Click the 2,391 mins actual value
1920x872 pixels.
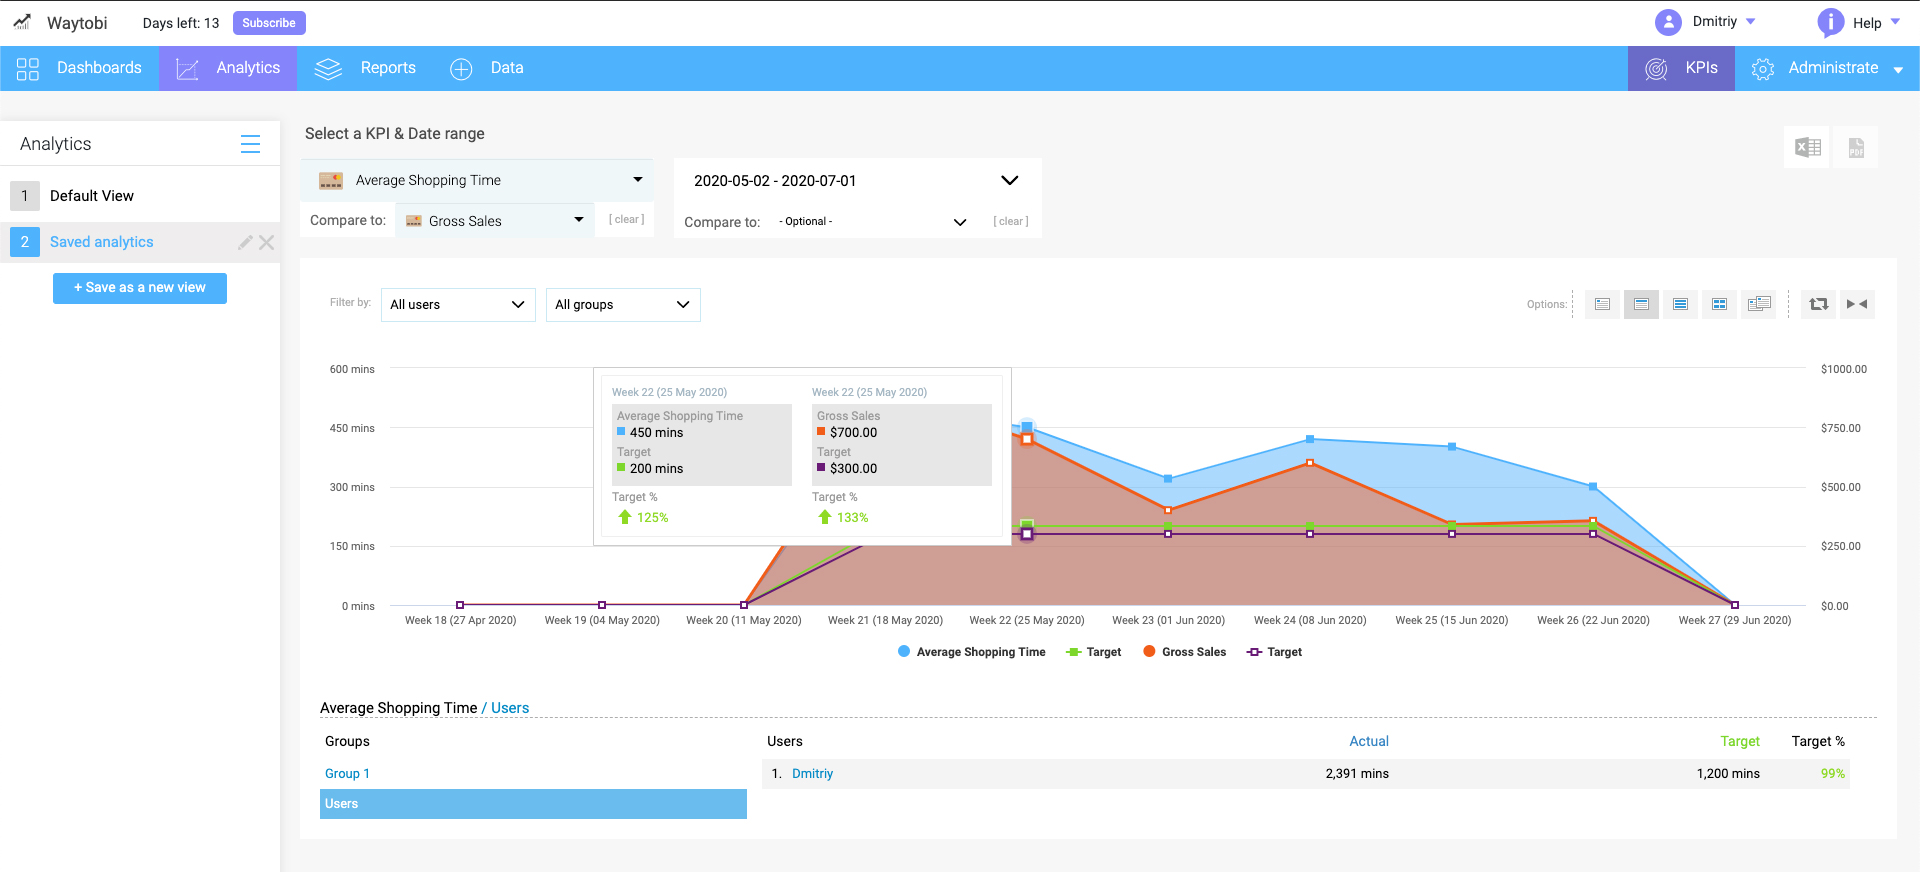point(1357,774)
